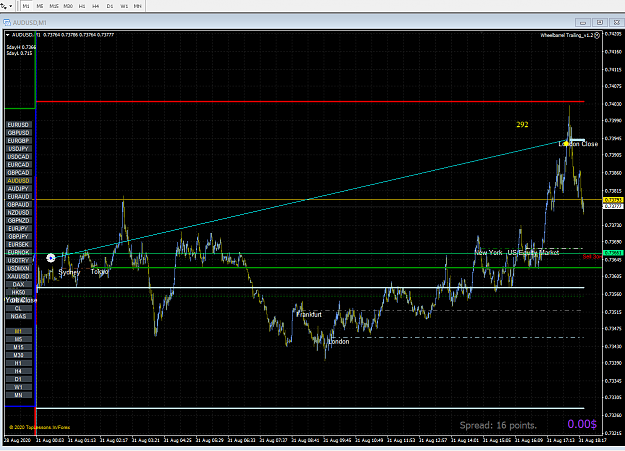This screenshot has height=451, width=625.
Task: Click the Wheelbarrel Trailing expert advisor icon
Action: pyautogui.click(x=597, y=35)
